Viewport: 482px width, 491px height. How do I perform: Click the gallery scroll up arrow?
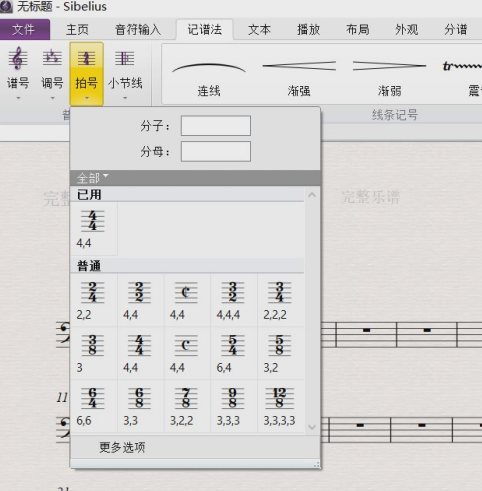[312, 195]
